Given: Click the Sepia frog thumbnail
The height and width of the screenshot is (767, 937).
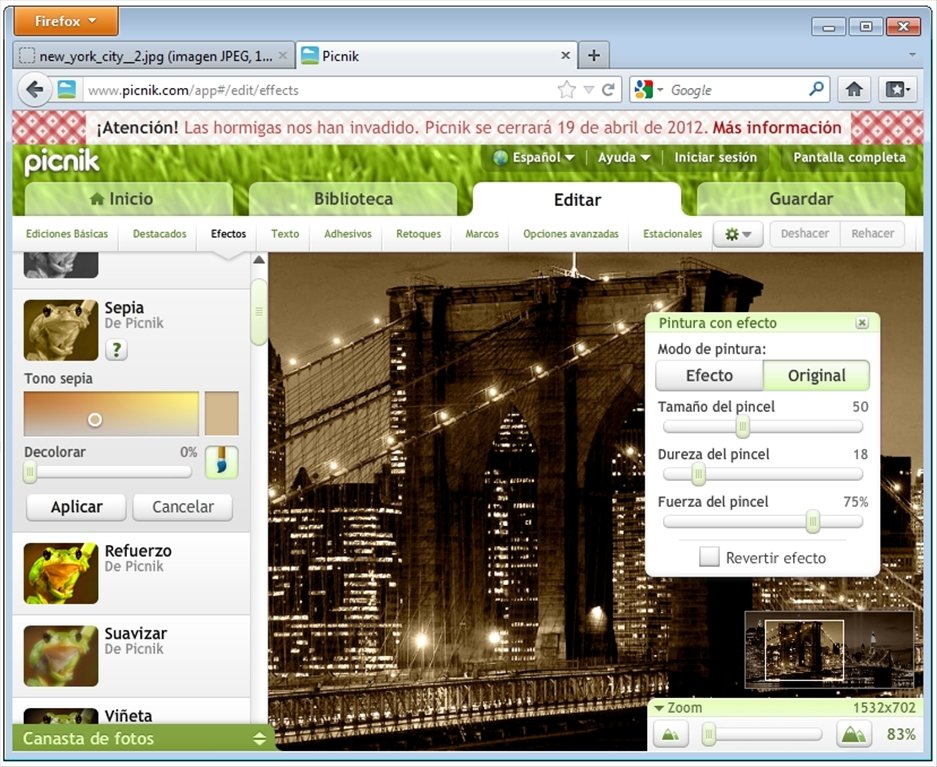Looking at the screenshot, I should click(61, 330).
